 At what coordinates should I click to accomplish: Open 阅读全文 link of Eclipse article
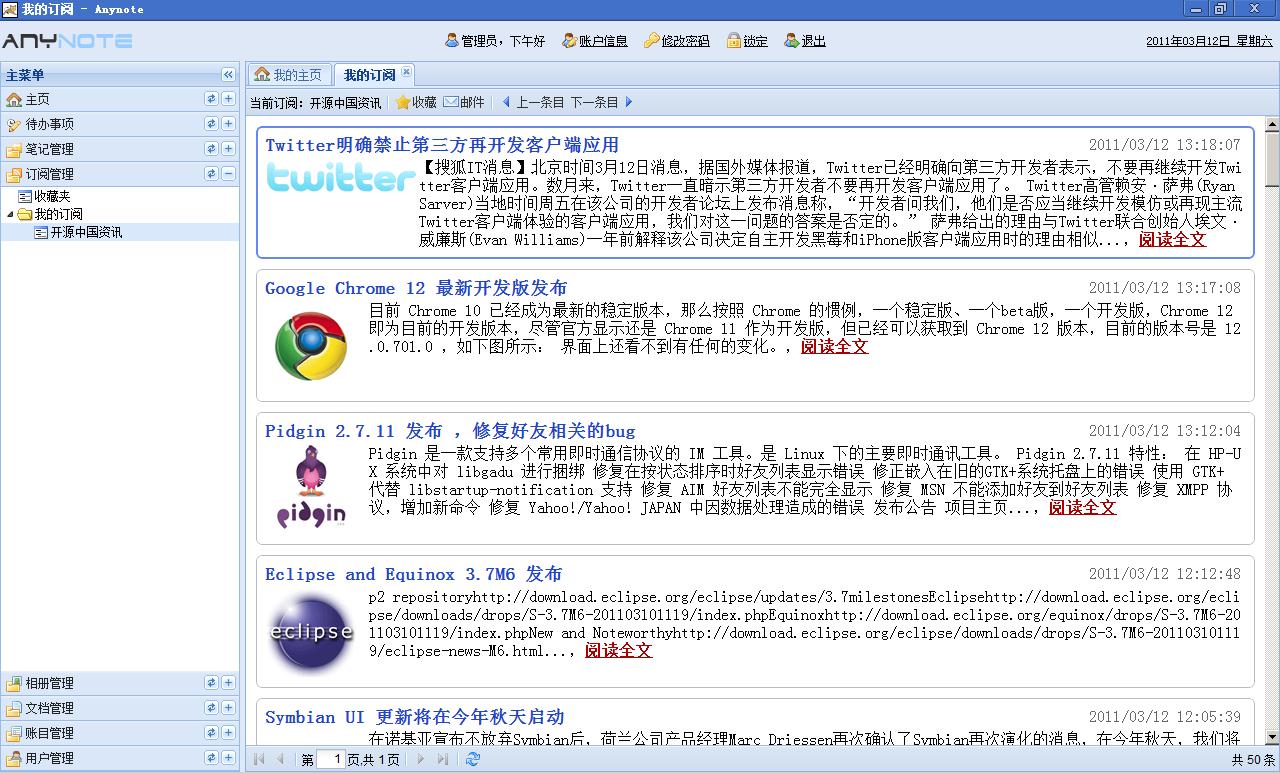point(618,650)
